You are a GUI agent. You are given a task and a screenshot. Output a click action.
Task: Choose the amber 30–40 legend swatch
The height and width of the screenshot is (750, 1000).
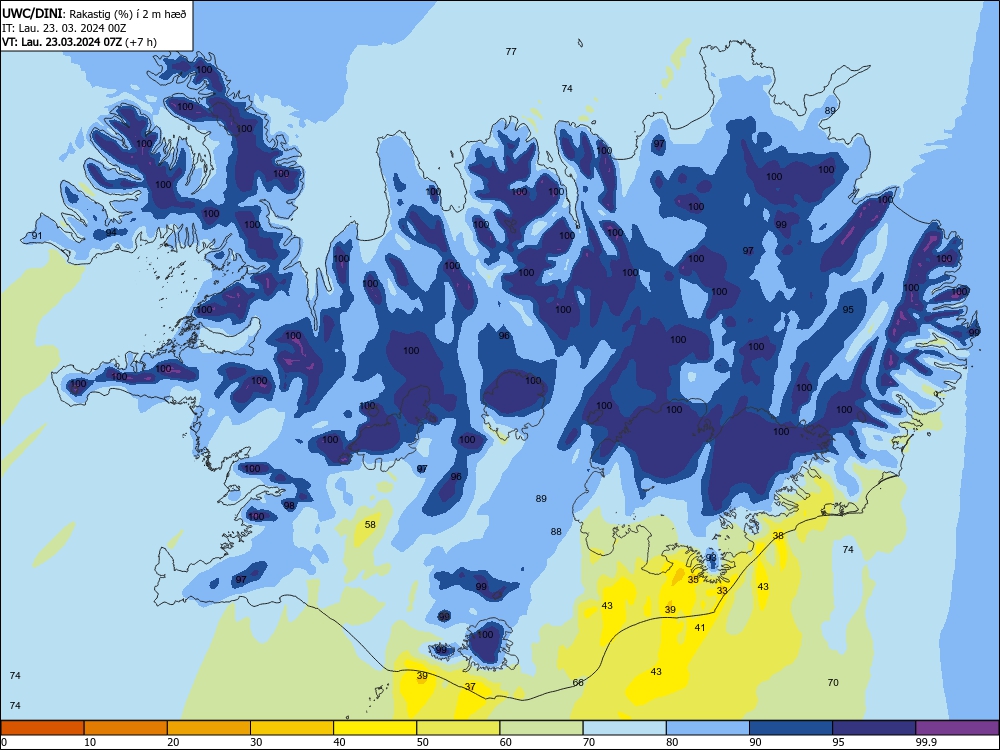tap(292, 728)
